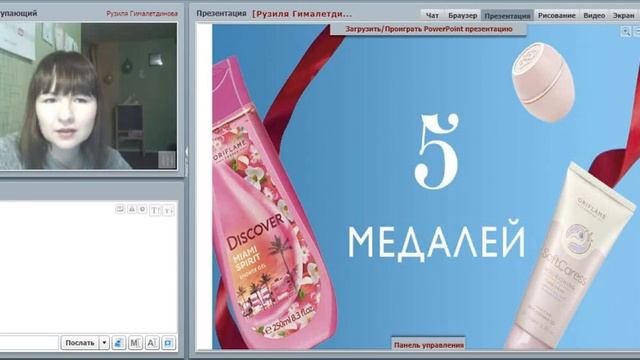640x360 pixels.
Task: Click the presenter webcam video
Action: pyautogui.click(x=88, y=96)
